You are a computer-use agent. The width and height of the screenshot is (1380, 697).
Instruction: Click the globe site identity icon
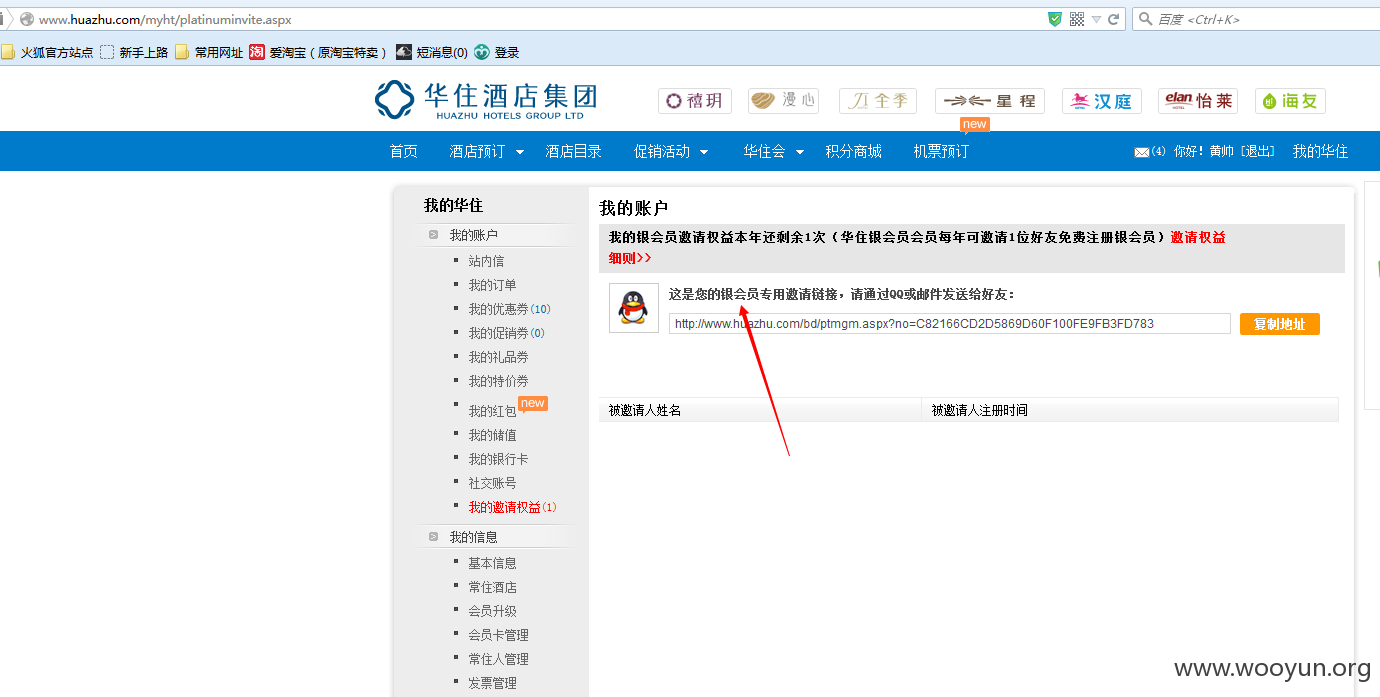point(27,19)
